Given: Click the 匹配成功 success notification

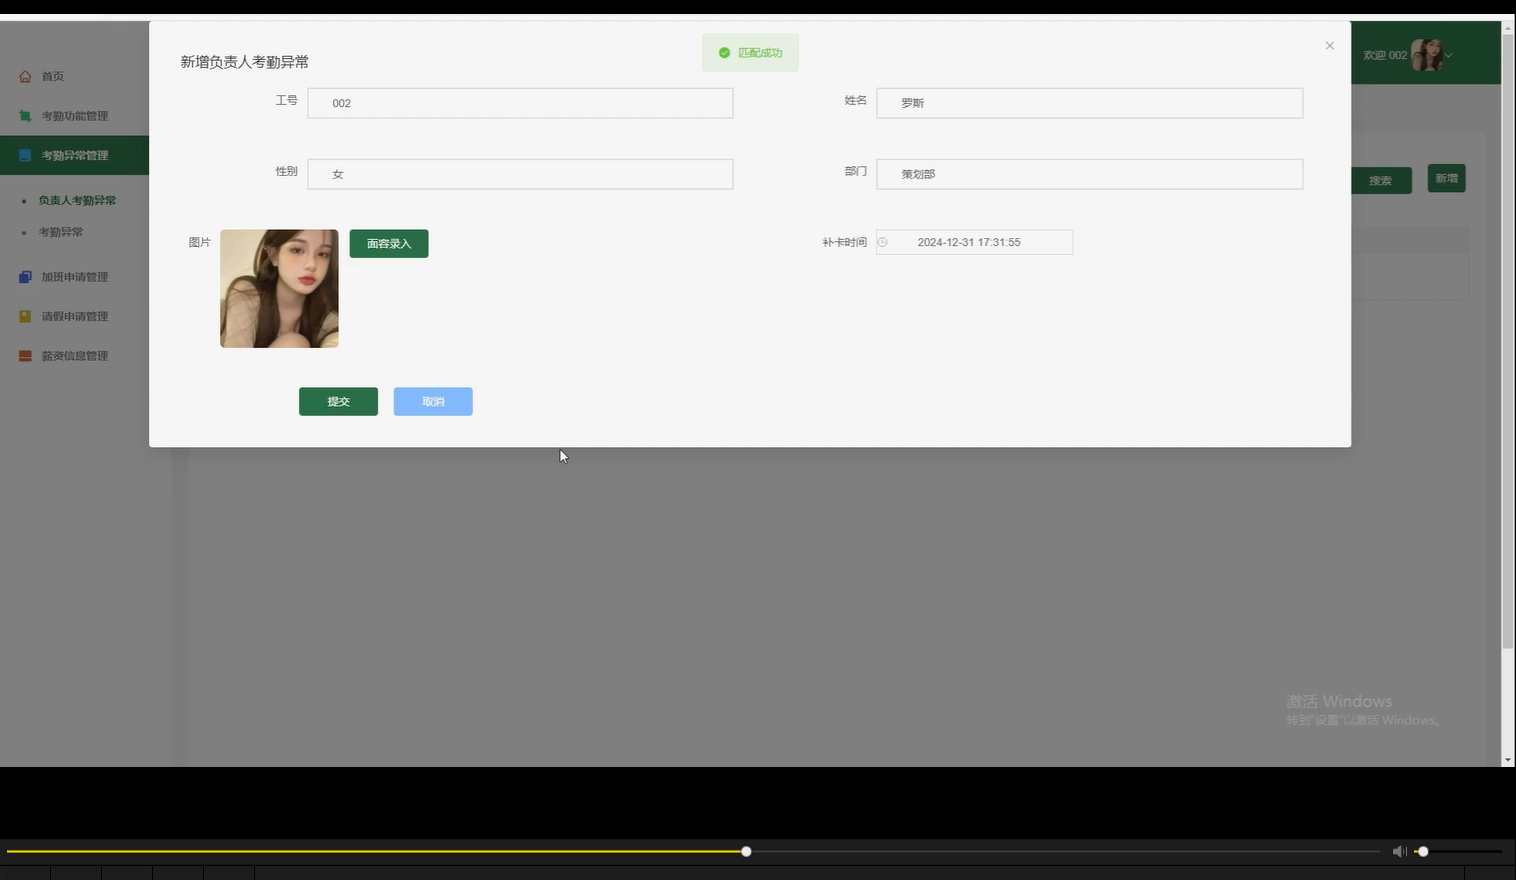Looking at the screenshot, I should tap(750, 53).
